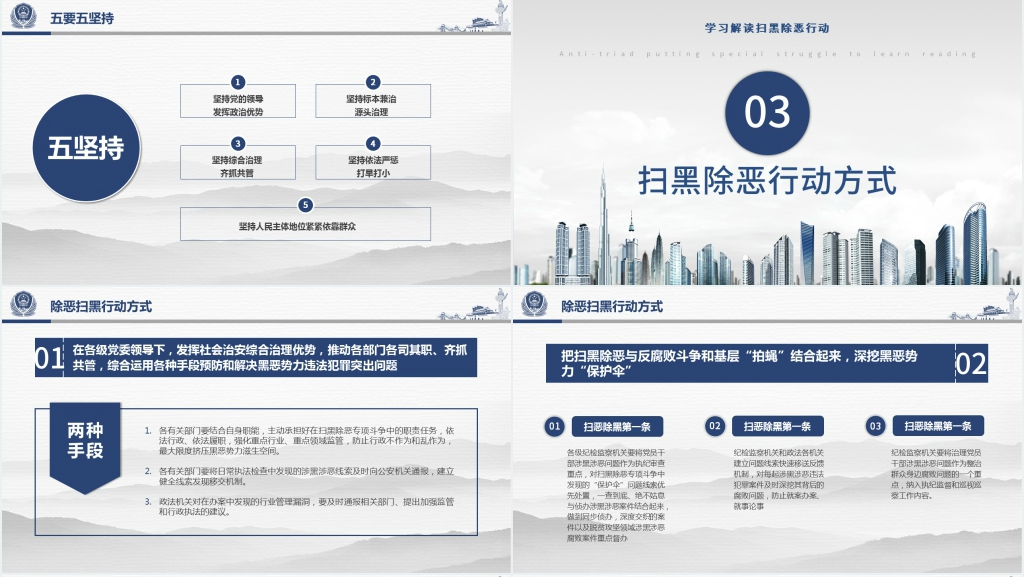Click the 02 block on the 把扫黑除恶 banner
1024x577 pixels.
point(971,364)
